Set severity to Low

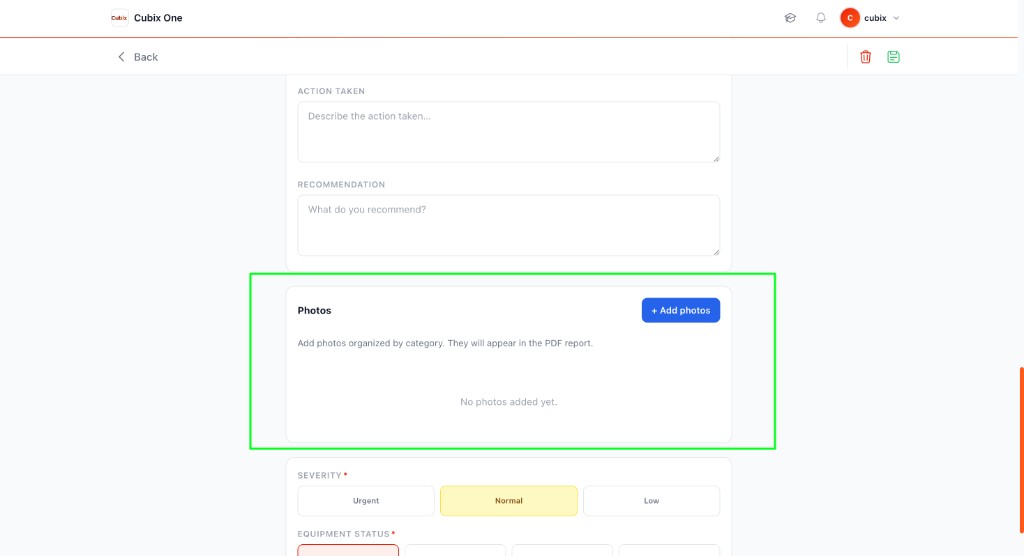pyautogui.click(x=651, y=500)
